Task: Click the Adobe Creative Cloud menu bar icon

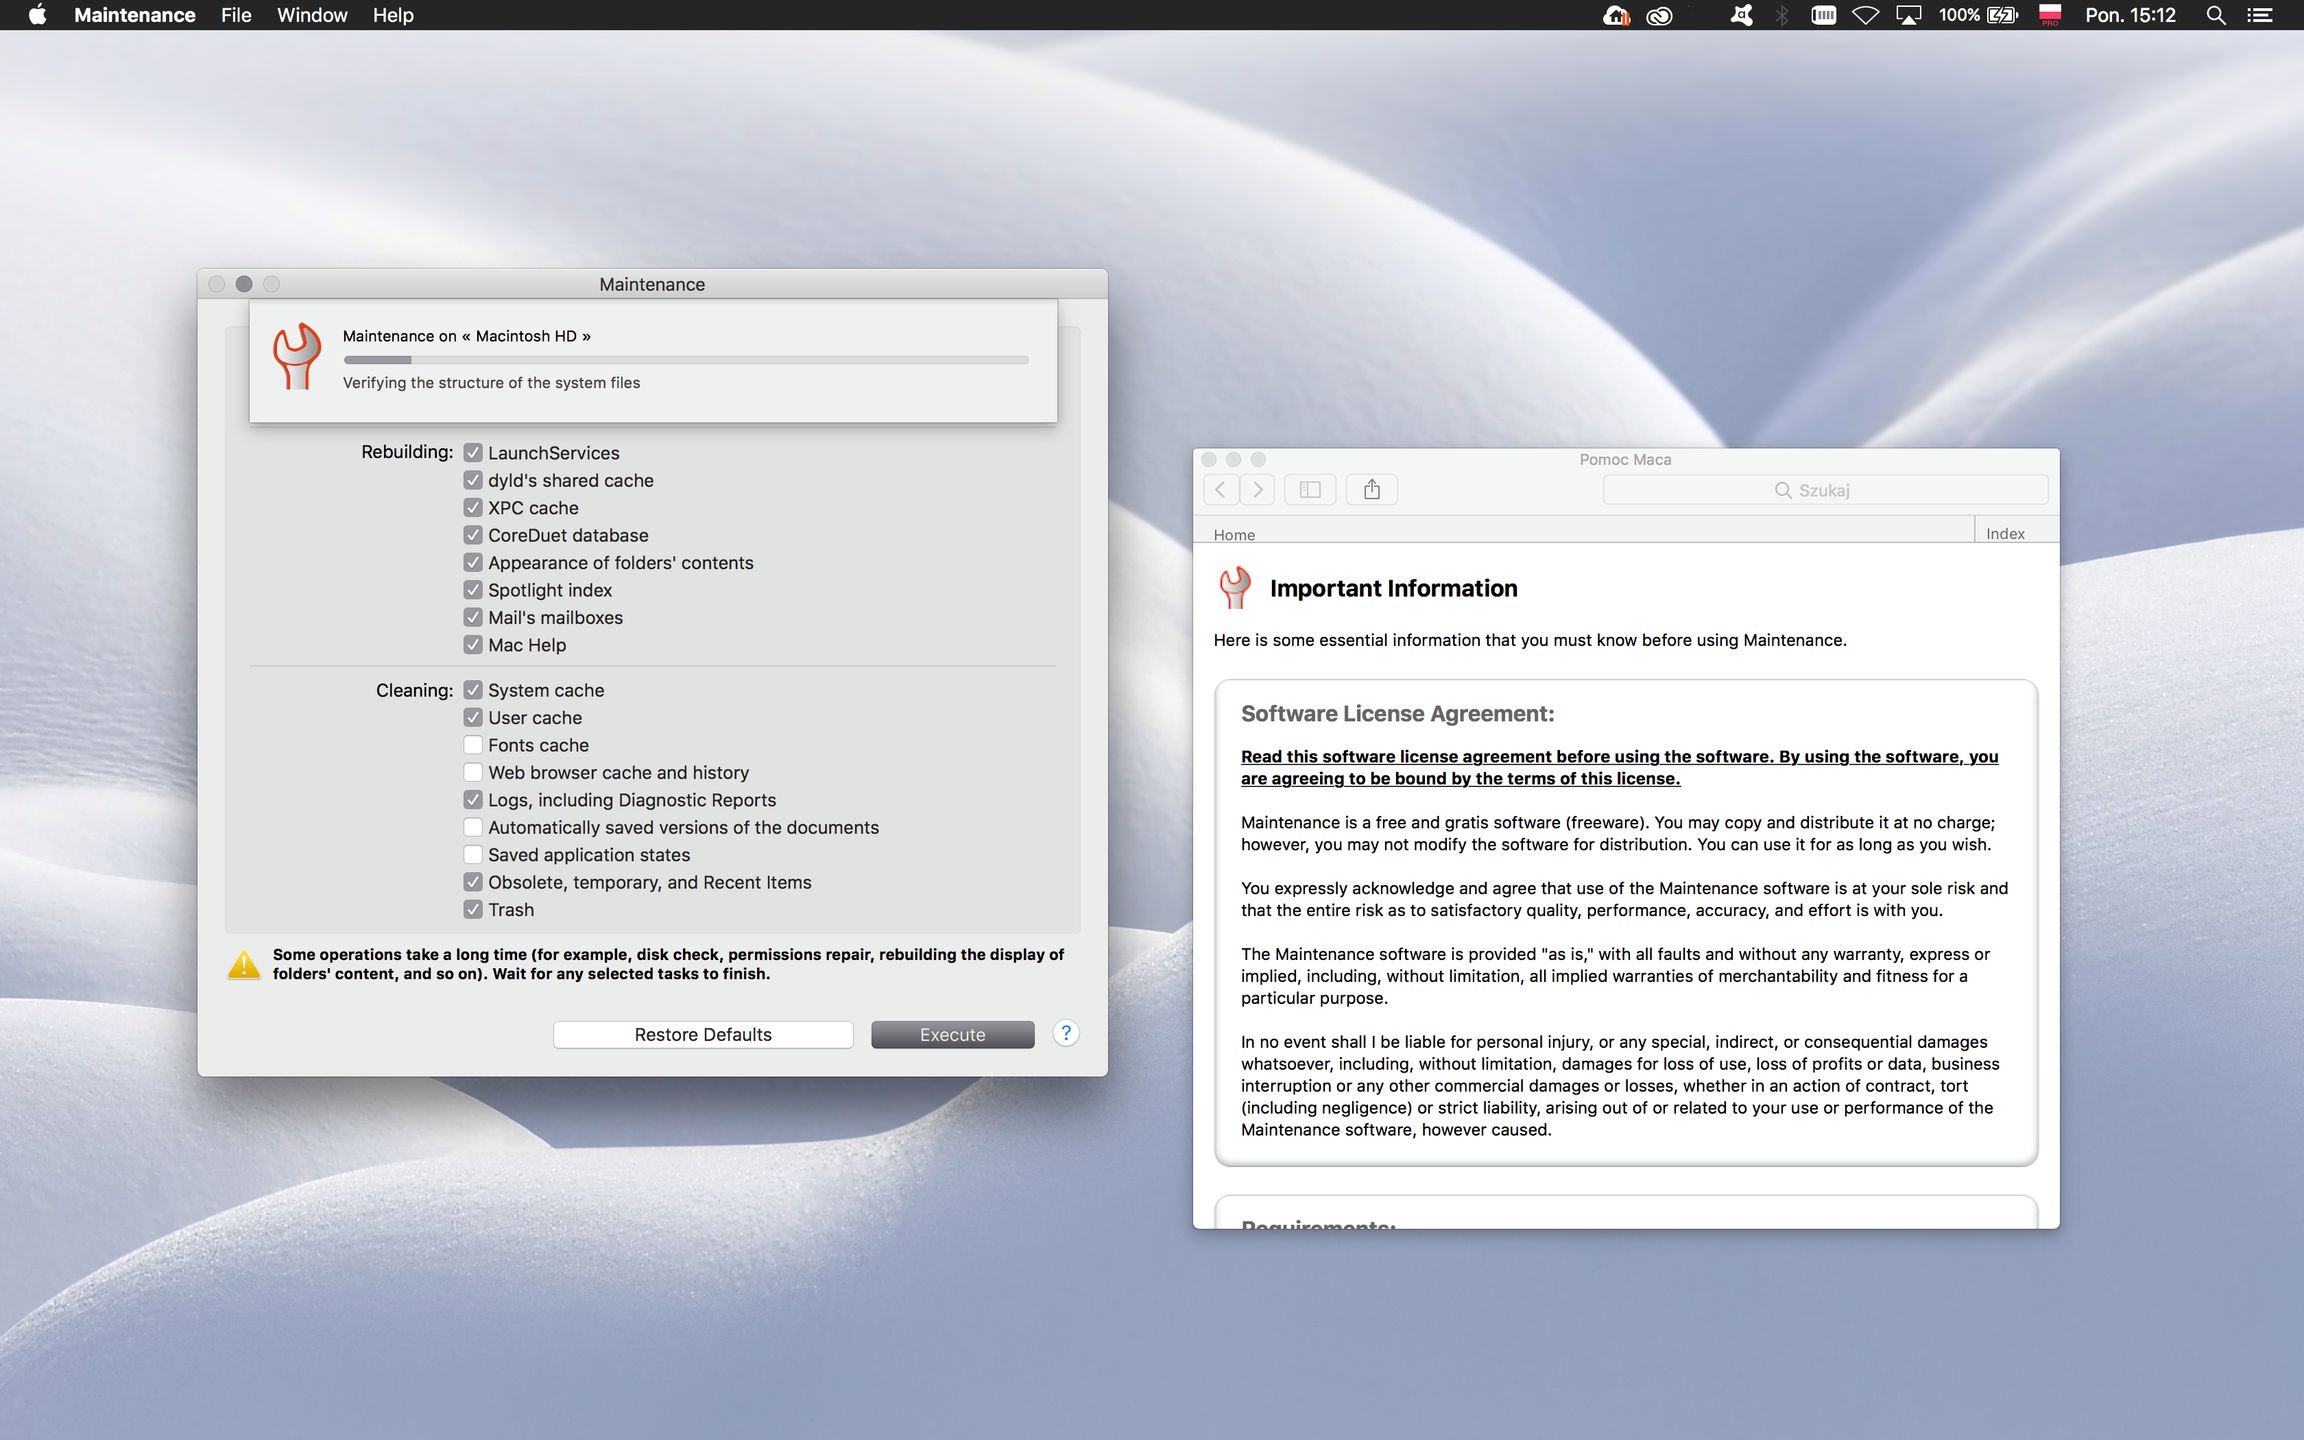Action: (x=1658, y=15)
